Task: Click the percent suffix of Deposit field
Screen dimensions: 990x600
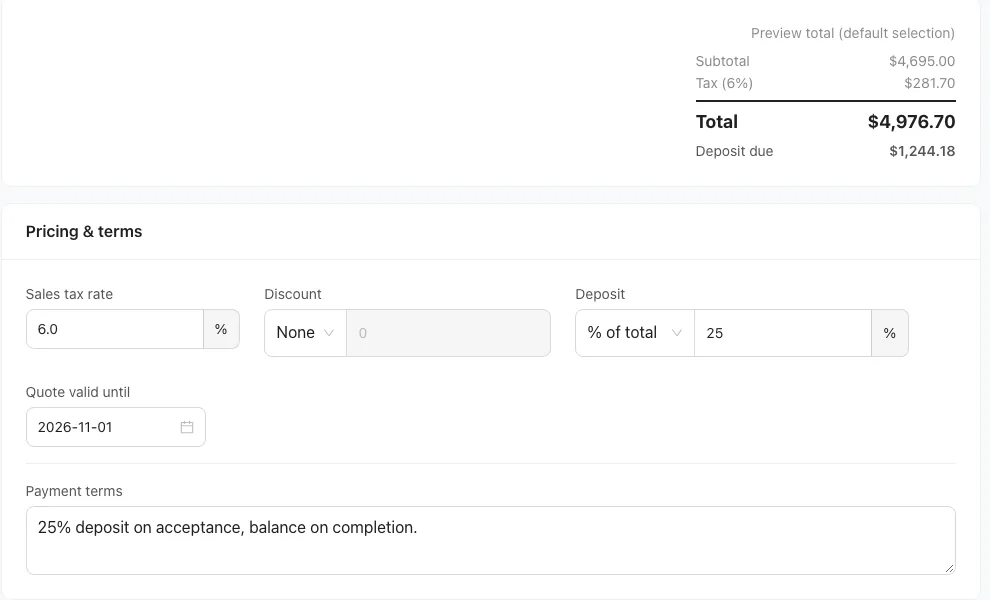Action: 890,333
